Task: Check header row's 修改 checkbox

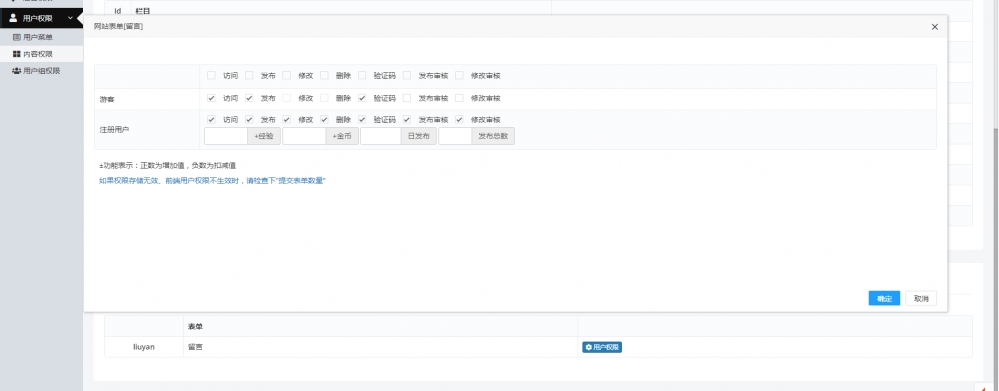Action: coord(287,76)
